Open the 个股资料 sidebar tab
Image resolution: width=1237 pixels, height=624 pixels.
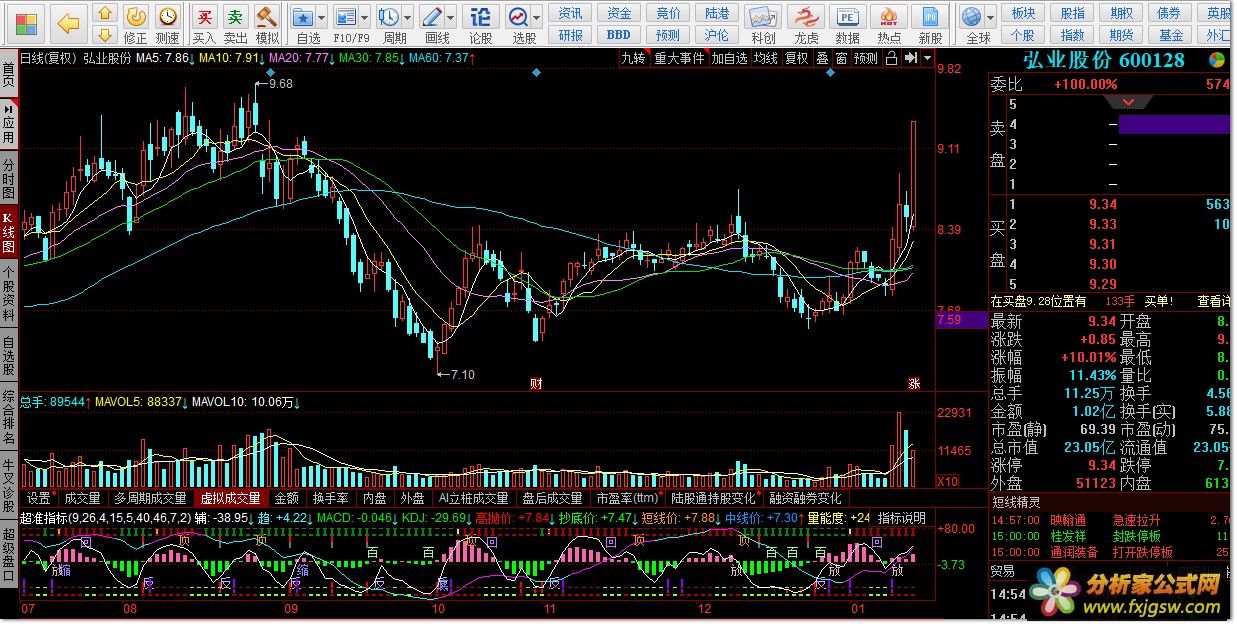[8, 294]
